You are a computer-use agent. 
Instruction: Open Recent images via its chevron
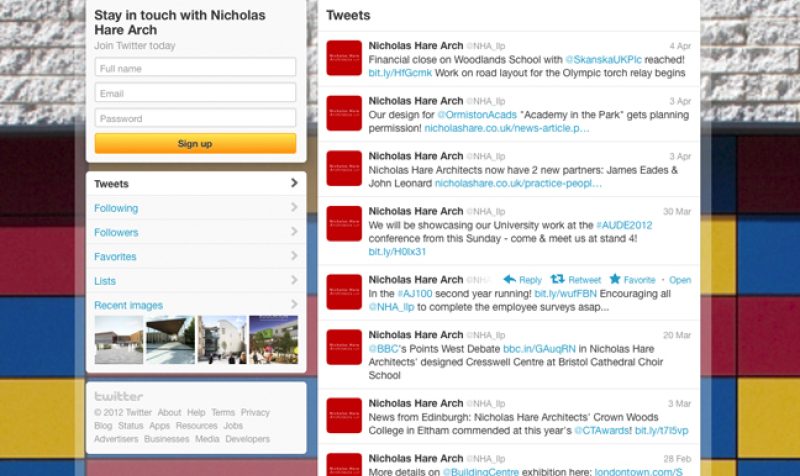click(294, 305)
